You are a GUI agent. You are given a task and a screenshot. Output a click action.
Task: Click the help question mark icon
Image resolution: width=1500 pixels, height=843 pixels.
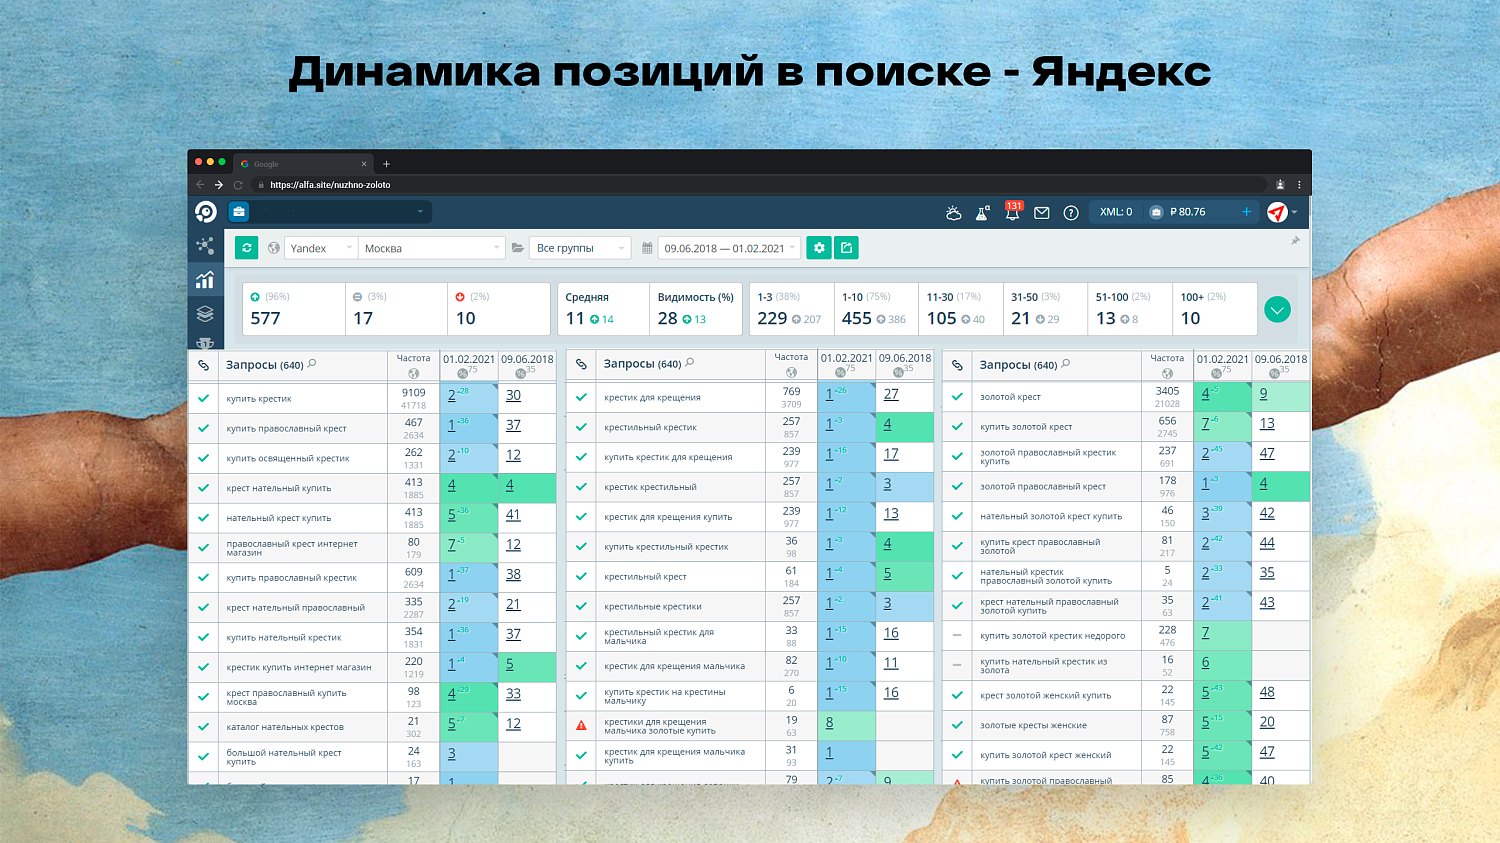pyautogui.click(x=1070, y=212)
